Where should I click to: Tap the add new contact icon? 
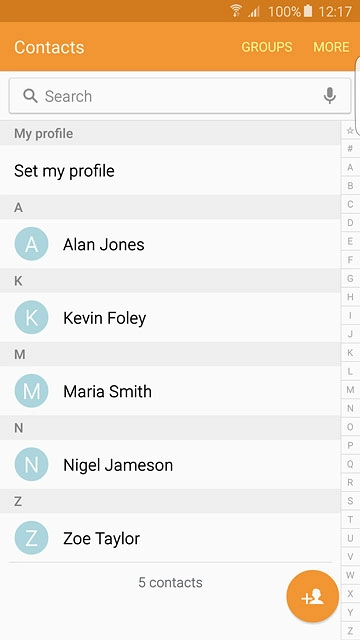(x=313, y=596)
